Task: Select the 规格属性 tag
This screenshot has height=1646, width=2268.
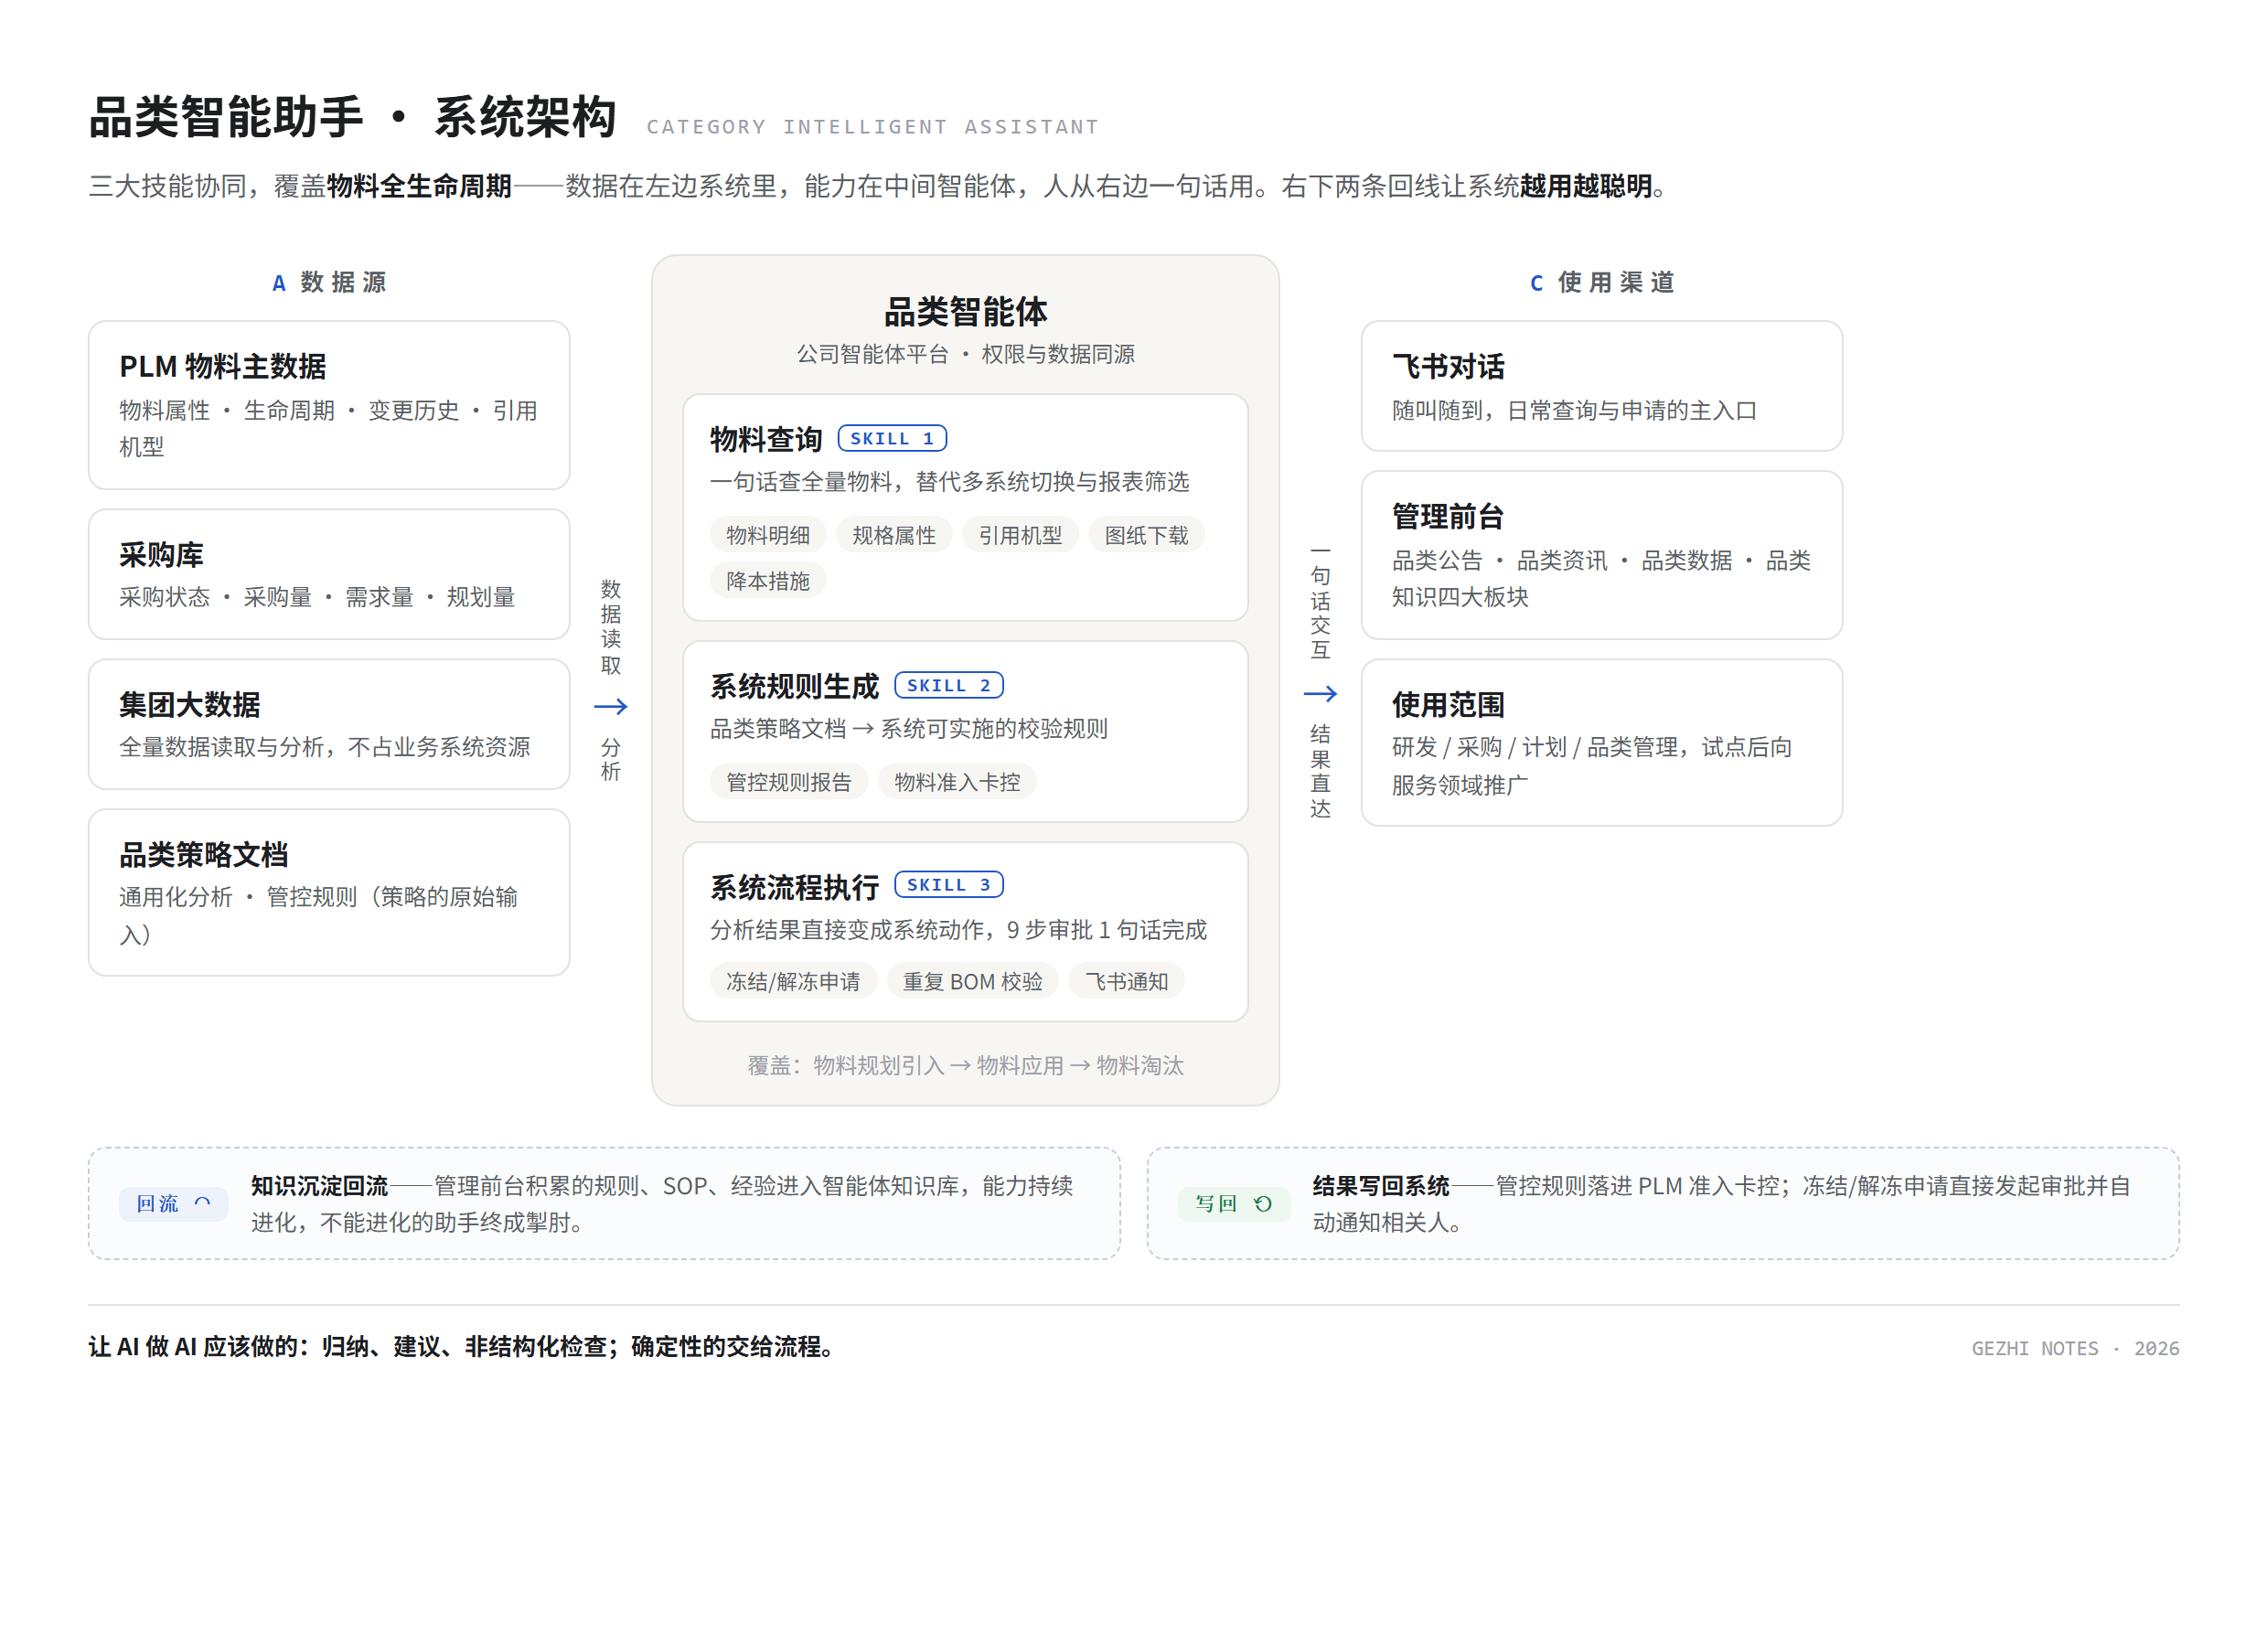Action: pos(893,535)
